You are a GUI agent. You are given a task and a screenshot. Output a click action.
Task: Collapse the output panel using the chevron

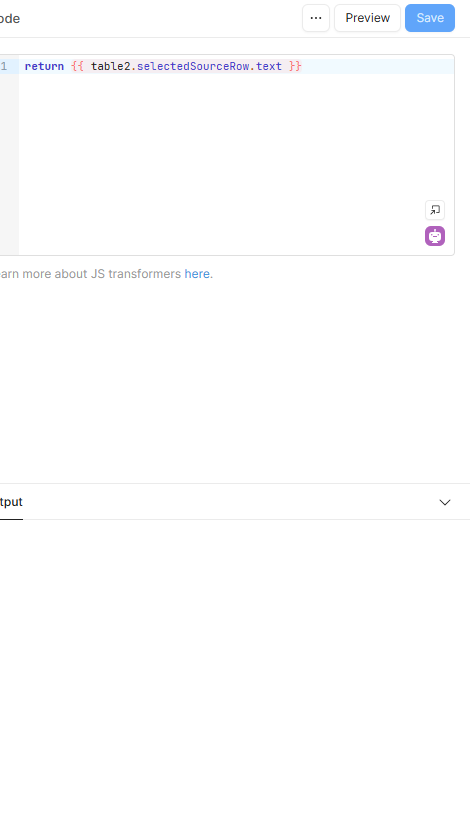click(445, 502)
